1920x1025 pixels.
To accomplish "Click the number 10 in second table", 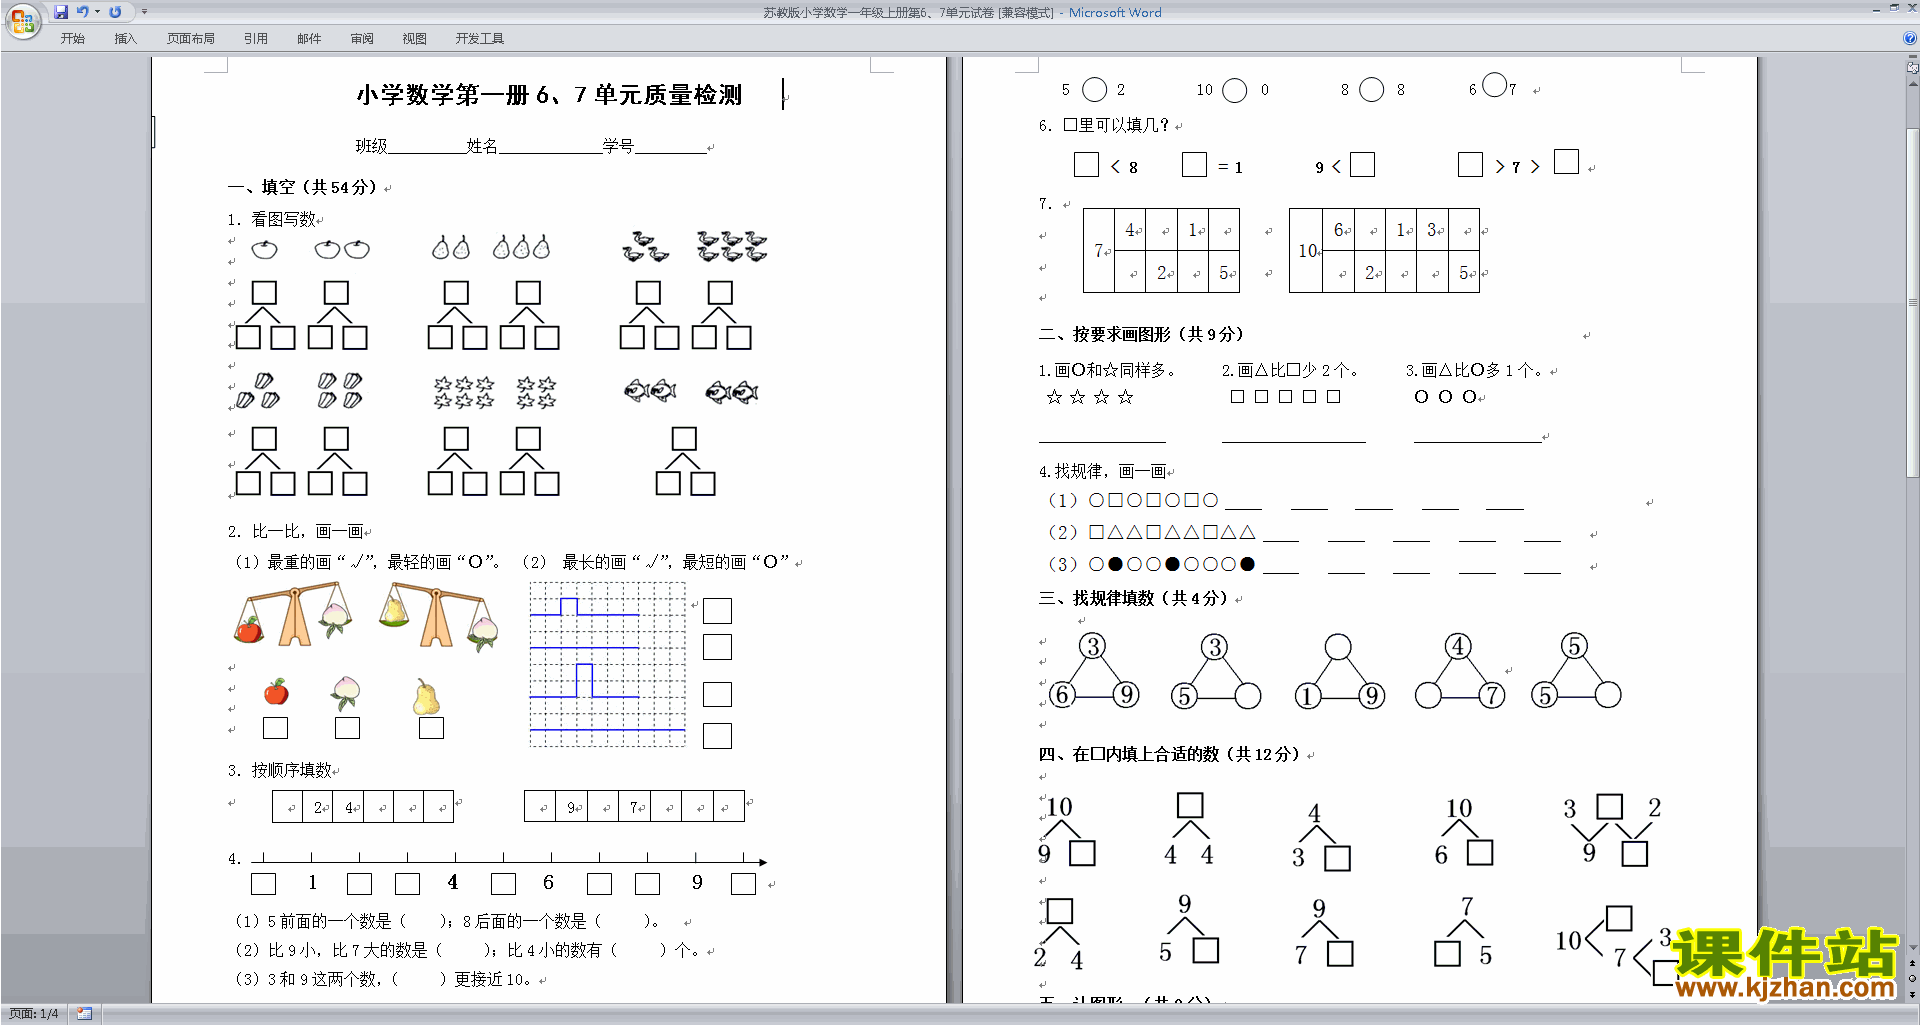I will coord(1307,250).
